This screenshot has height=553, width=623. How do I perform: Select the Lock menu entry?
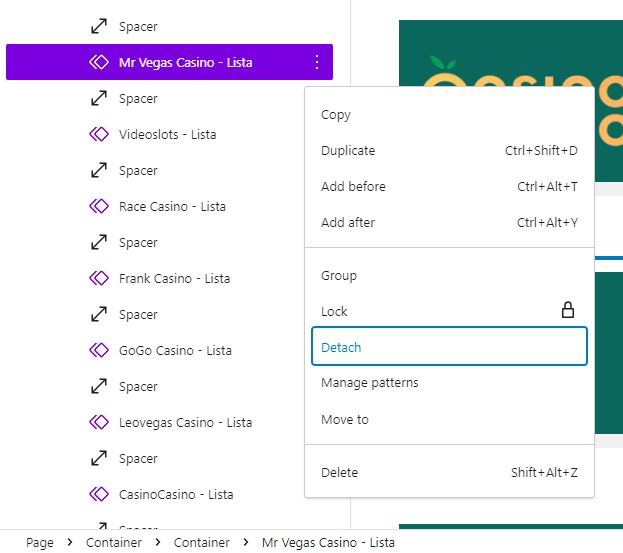[449, 311]
